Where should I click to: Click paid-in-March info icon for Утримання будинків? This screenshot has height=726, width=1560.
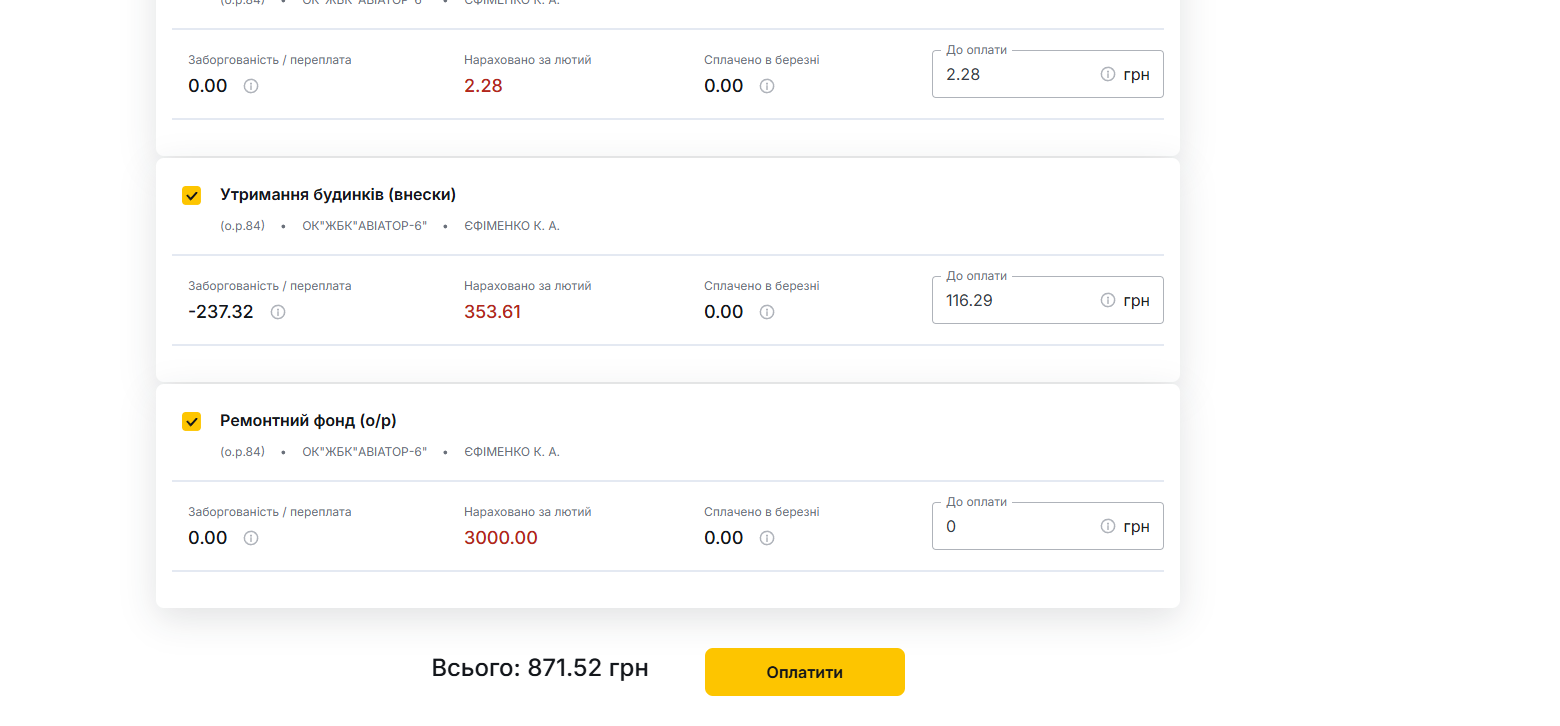[767, 312]
